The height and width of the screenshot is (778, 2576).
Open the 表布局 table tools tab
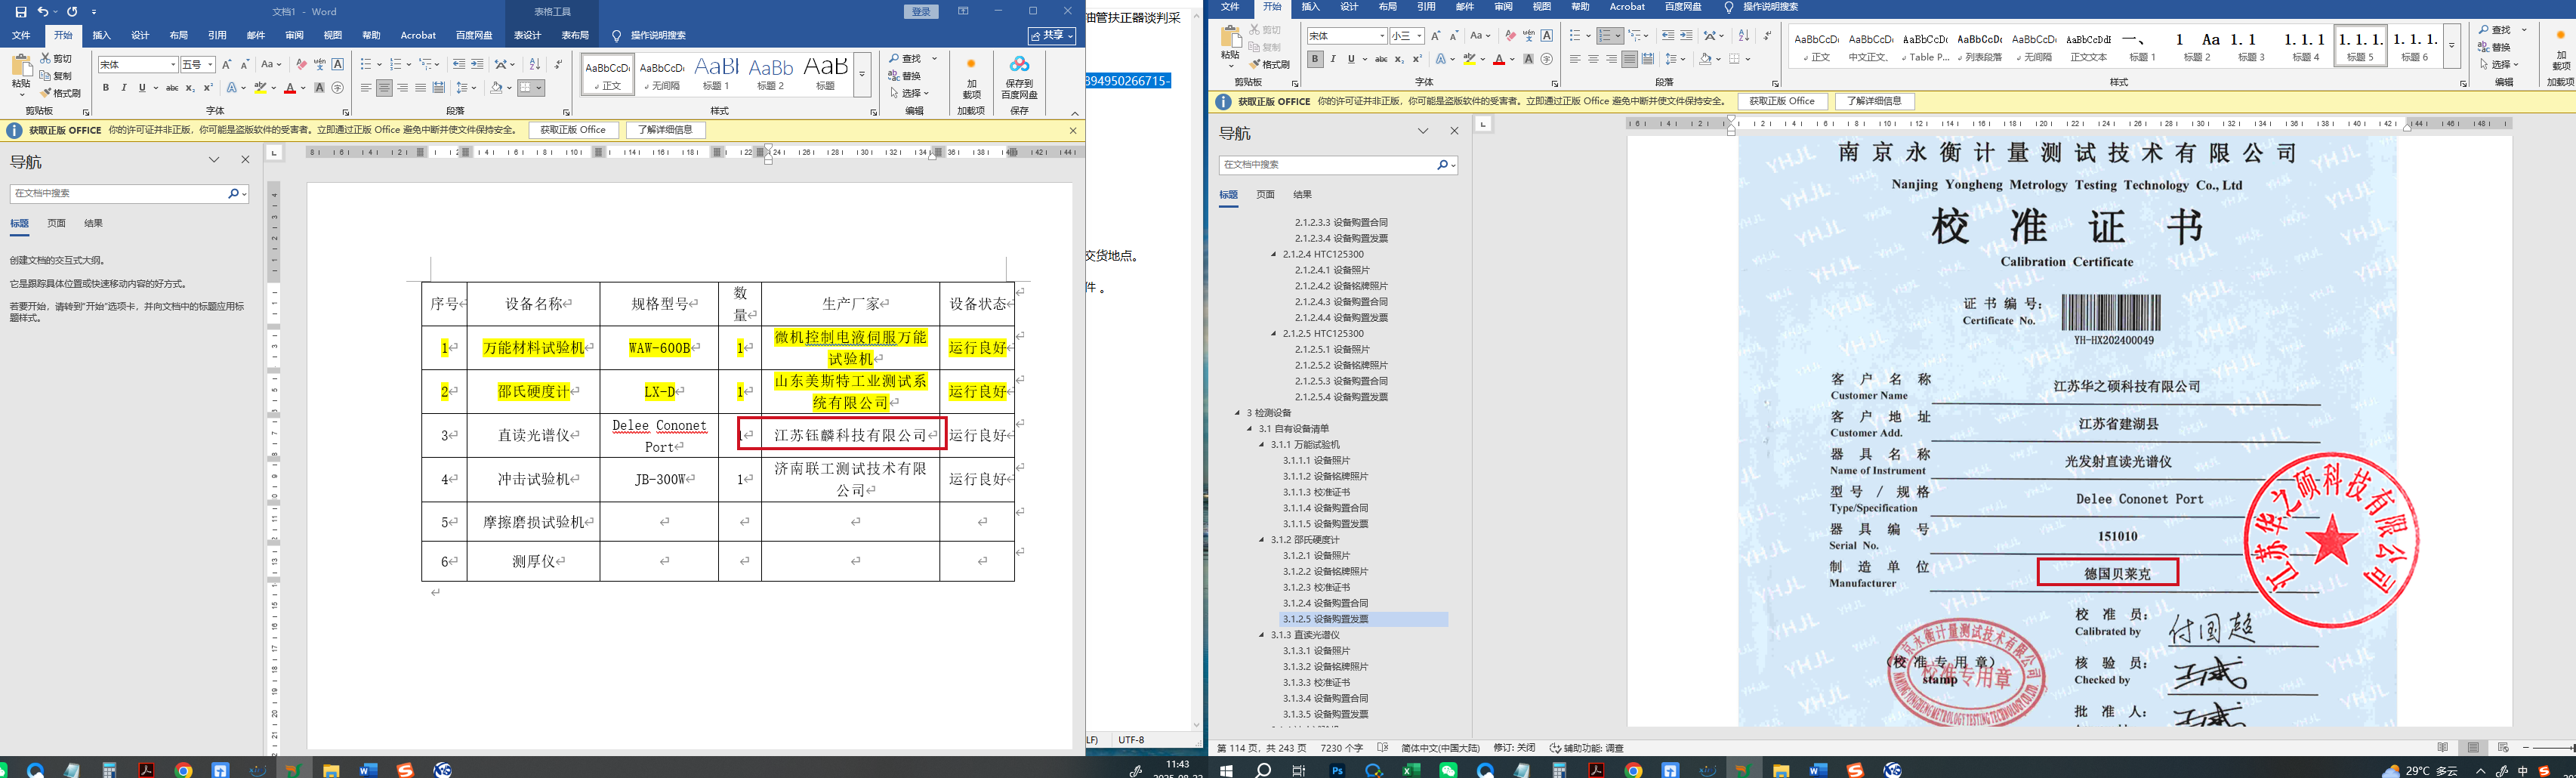[x=575, y=35]
